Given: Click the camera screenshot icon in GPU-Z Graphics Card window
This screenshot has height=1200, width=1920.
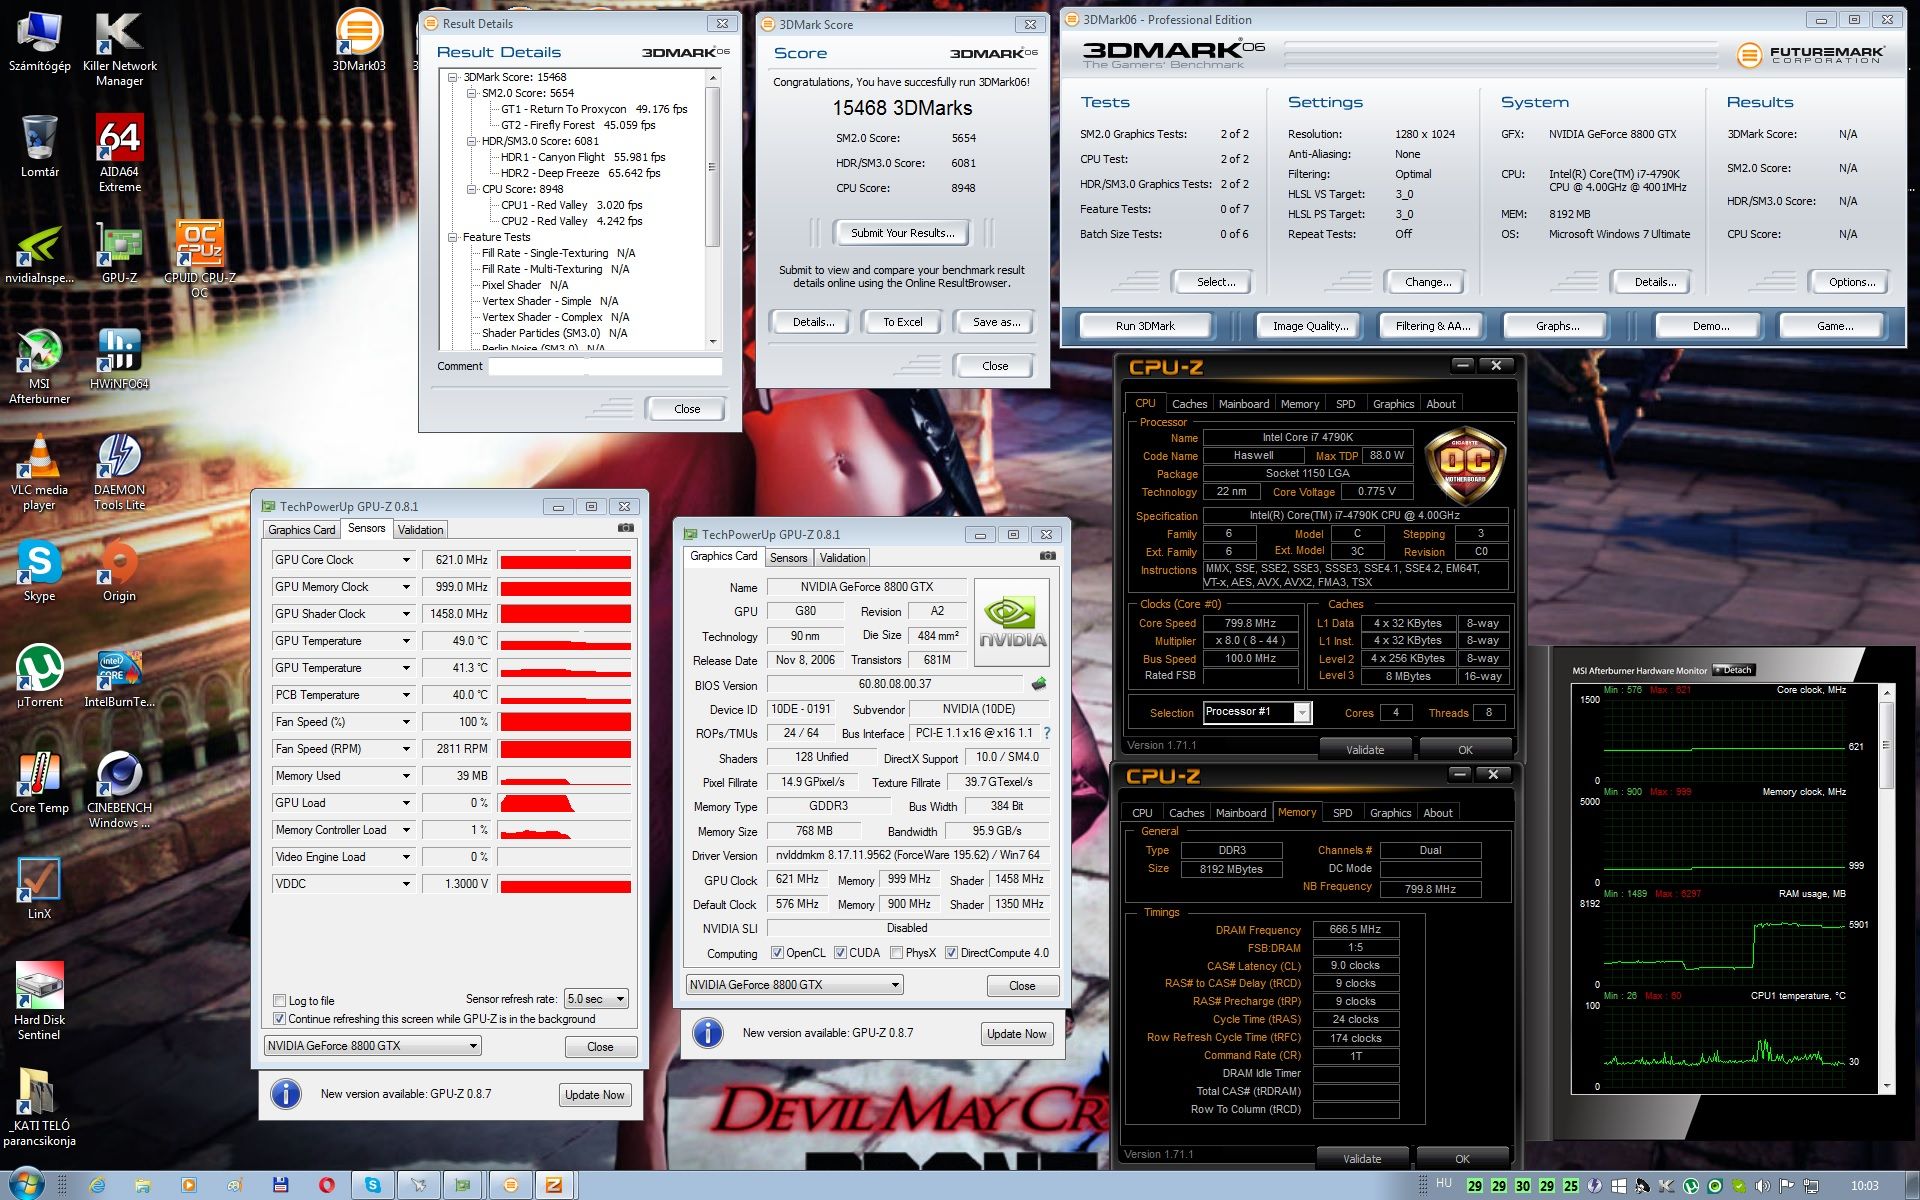Looking at the screenshot, I should tap(1047, 556).
